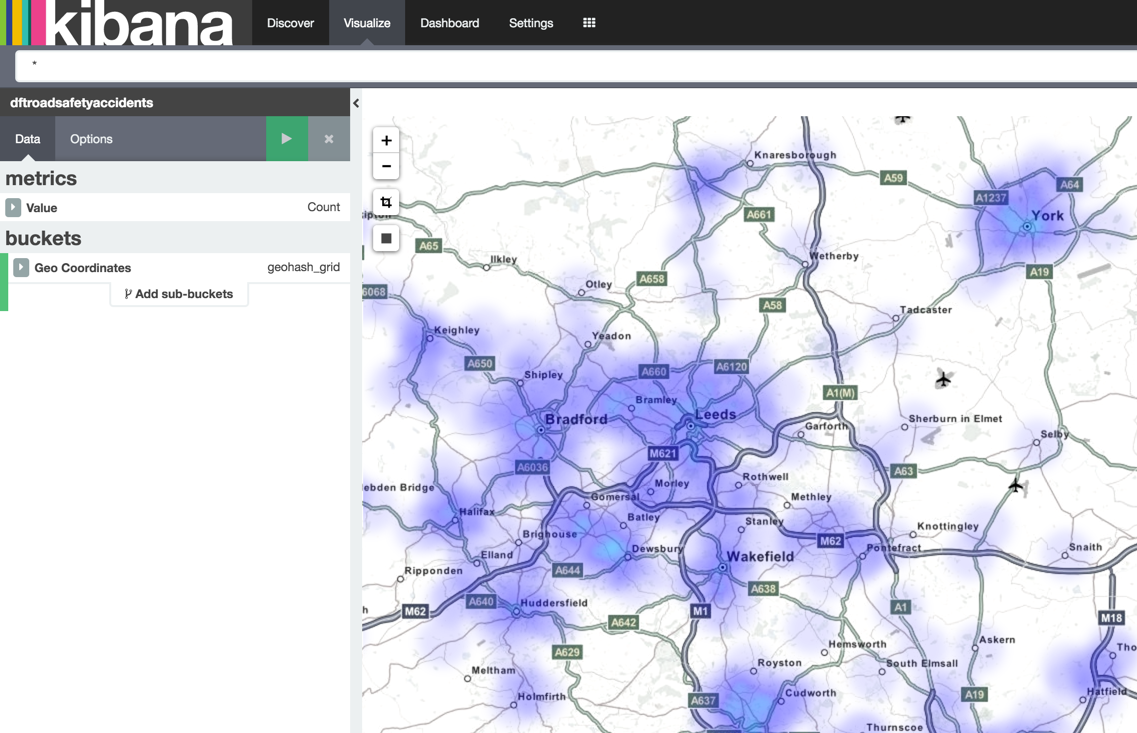Click Add sub-buckets button
Image resolution: width=1137 pixels, height=733 pixels.
(x=179, y=294)
